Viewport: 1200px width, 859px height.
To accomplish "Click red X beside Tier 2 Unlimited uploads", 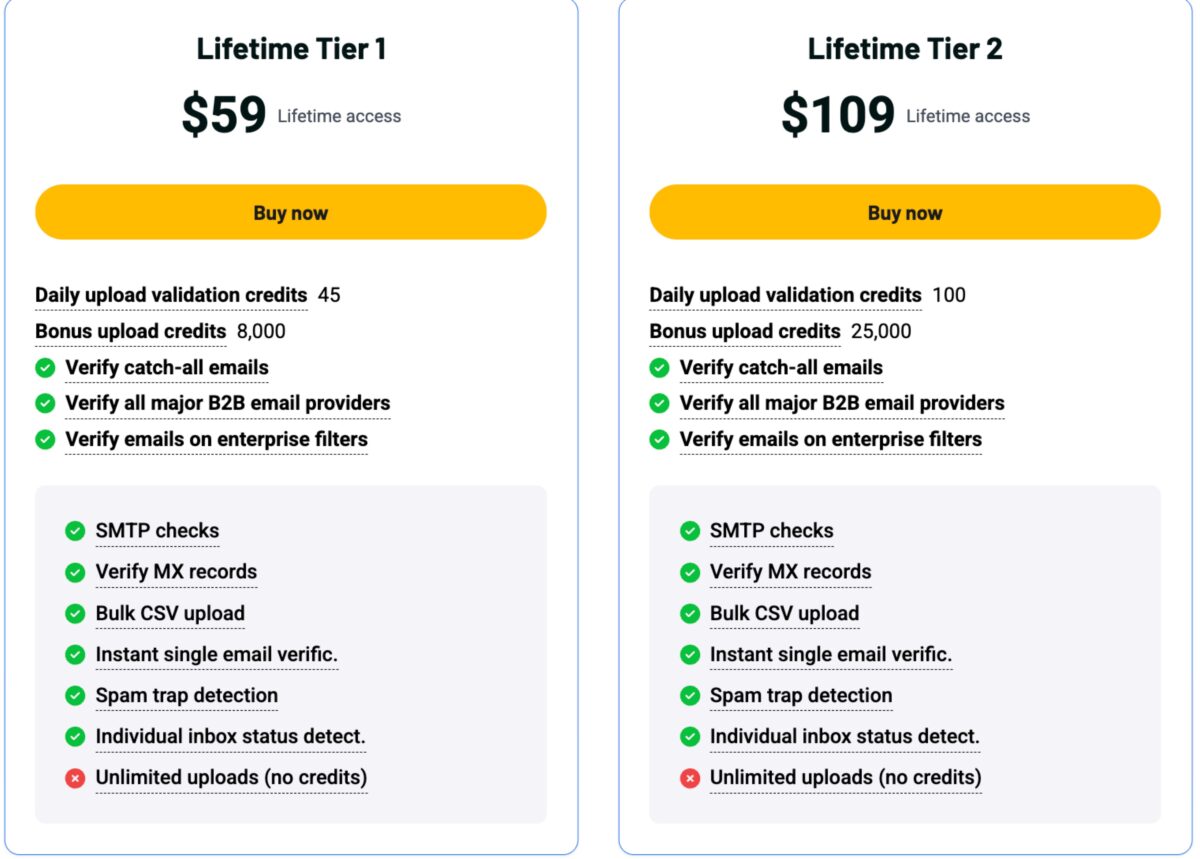I will (x=689, y=778).
